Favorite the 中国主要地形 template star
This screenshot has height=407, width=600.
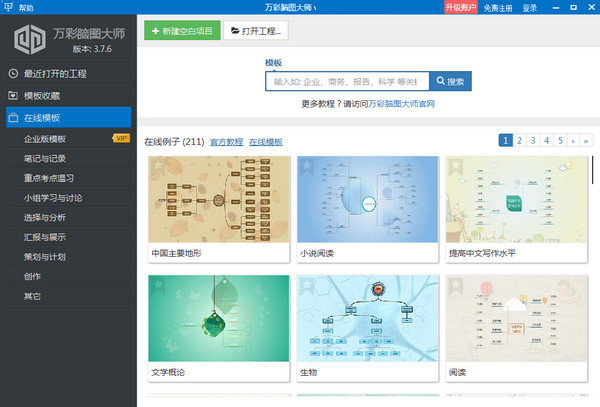pyautogui.click(x=157, y=165)
